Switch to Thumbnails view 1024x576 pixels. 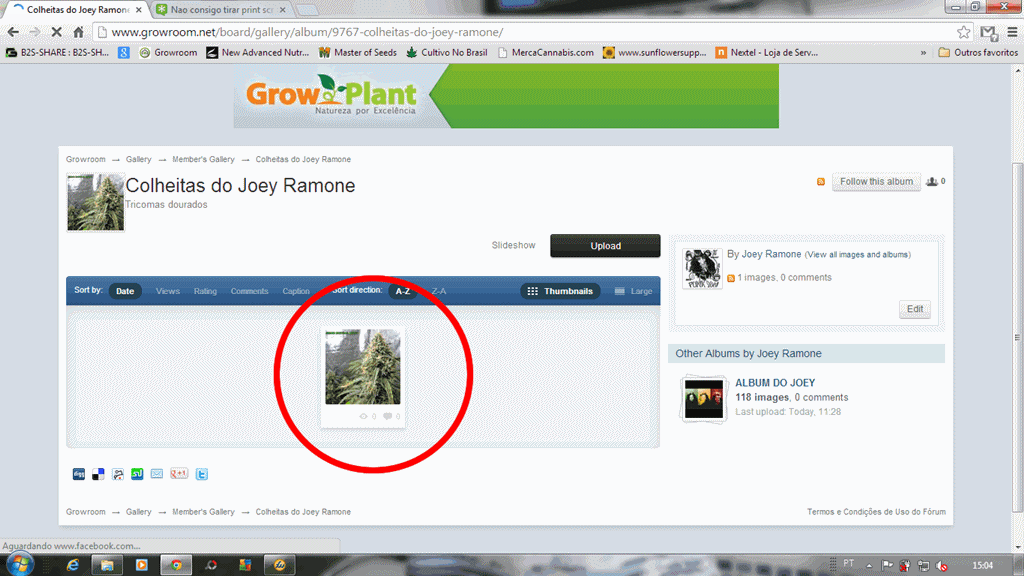(560, 291)
